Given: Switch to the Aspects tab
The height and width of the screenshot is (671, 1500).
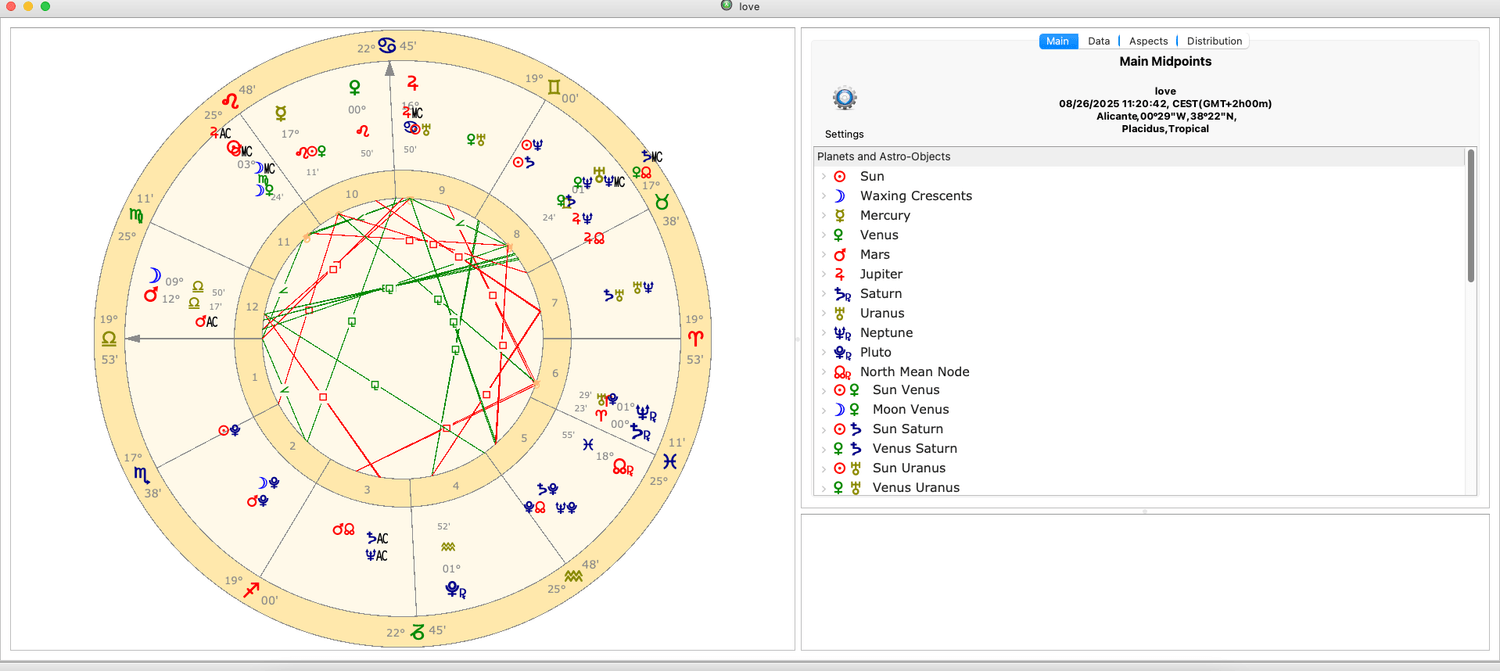Looking at the screenshot, I should (x=1148, y=41).
